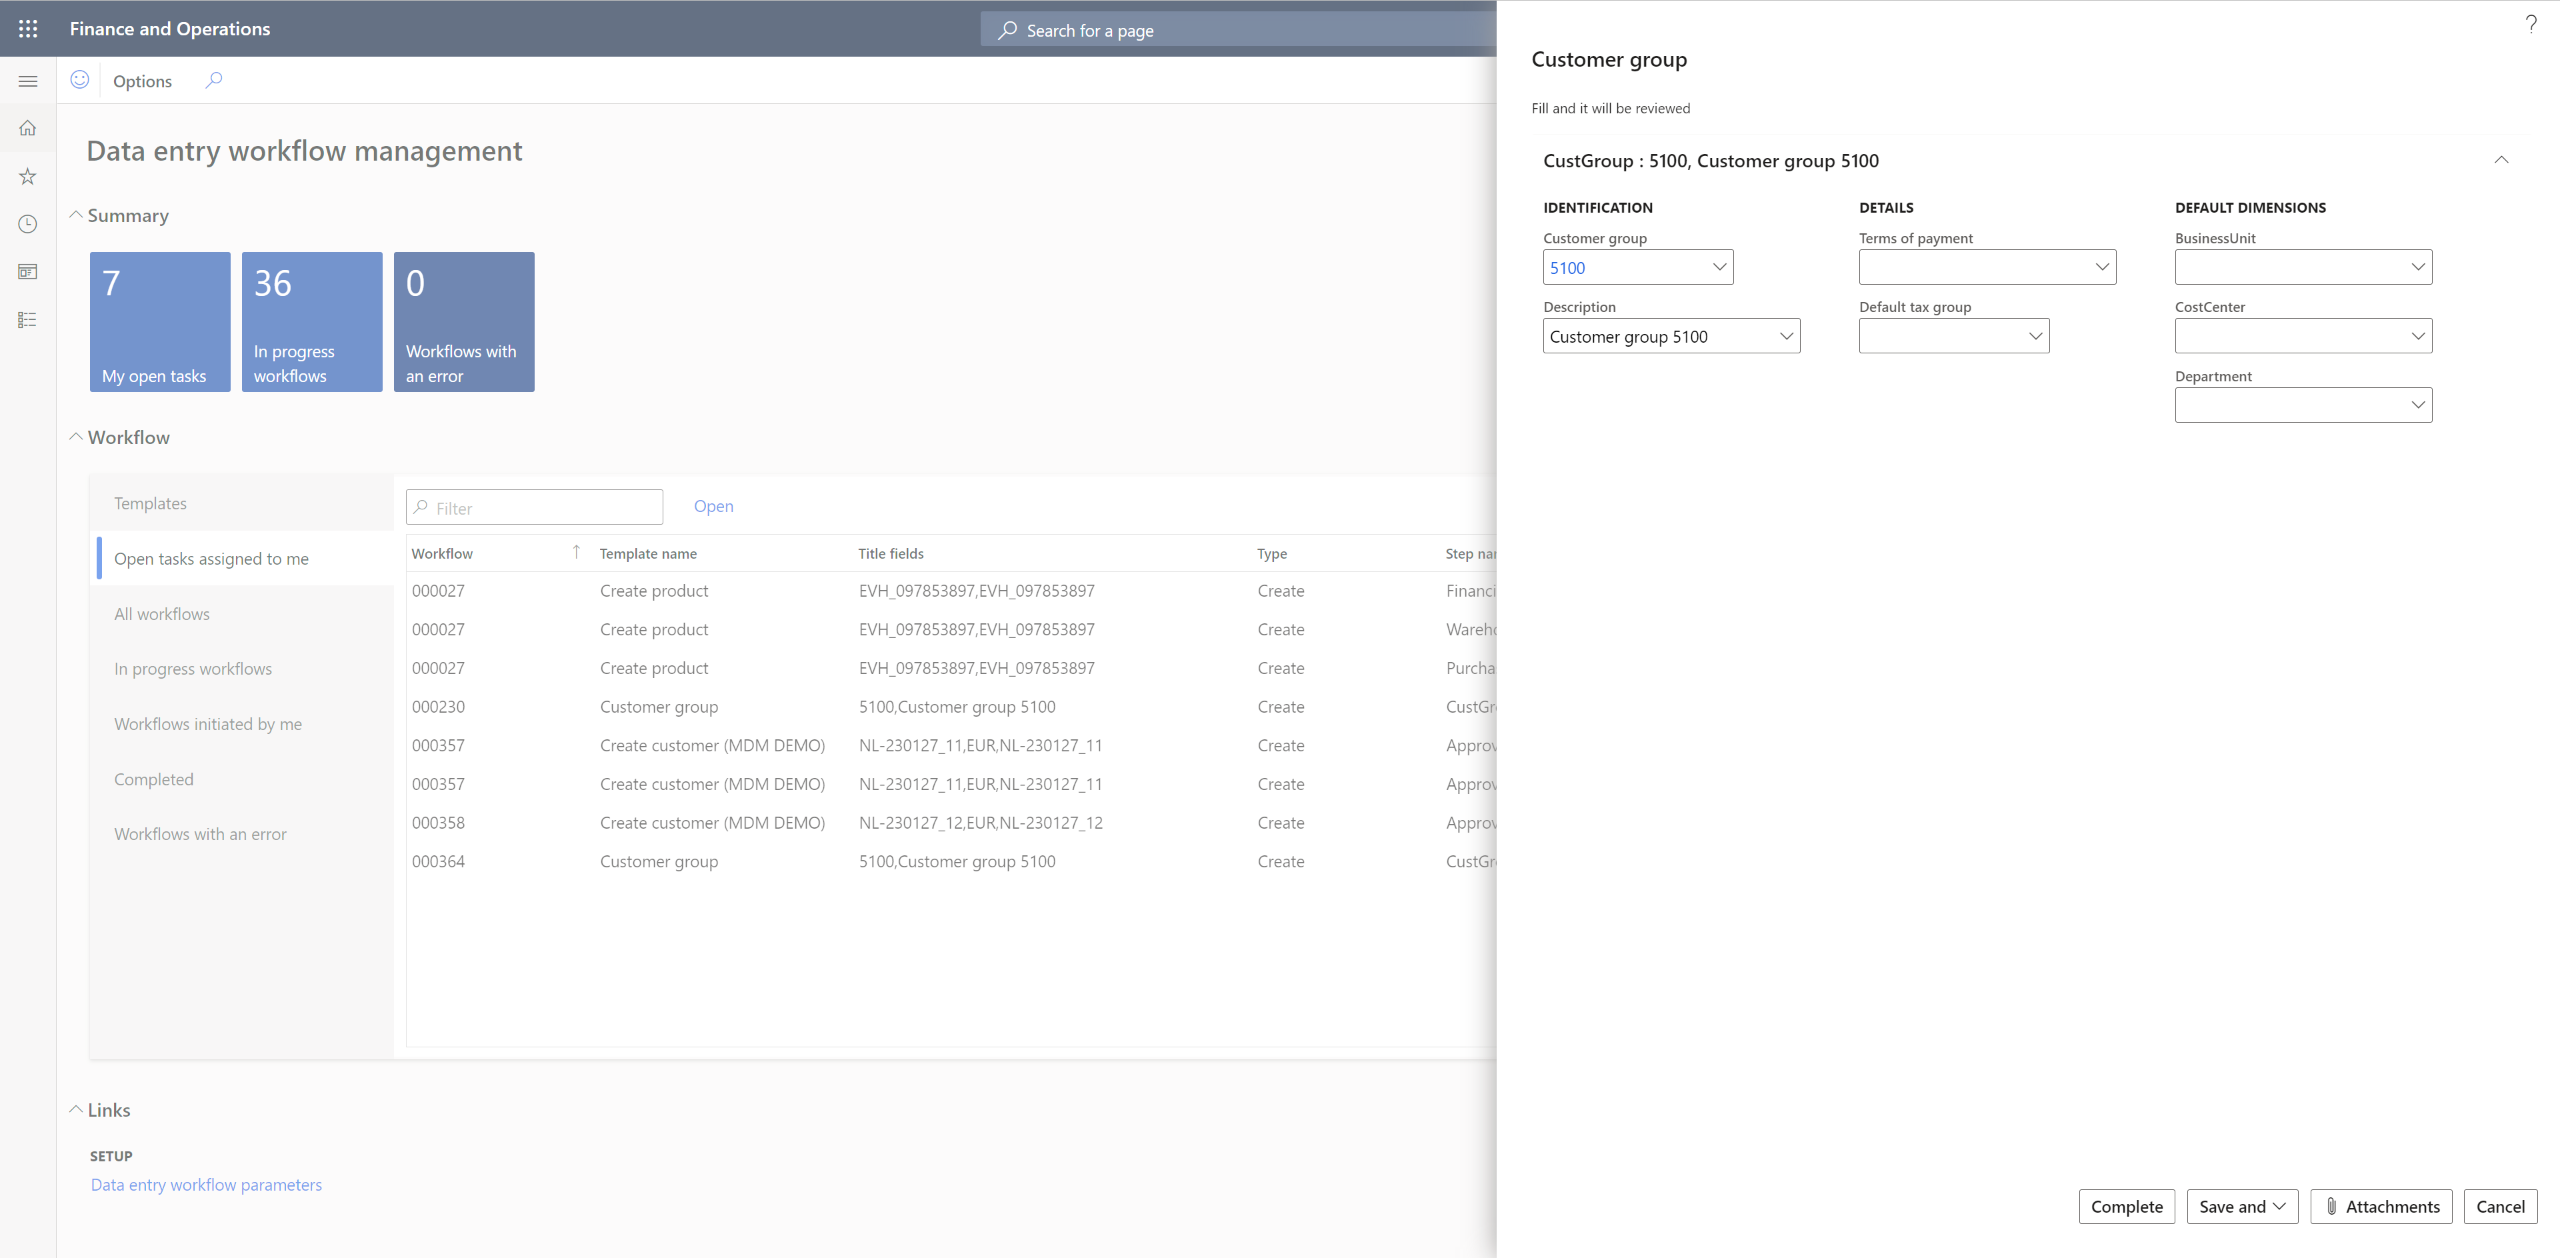This screenshot has height=1258, width=2560.
Task: Expand the Terms of payment dropdown
Action: (2103, 267)
